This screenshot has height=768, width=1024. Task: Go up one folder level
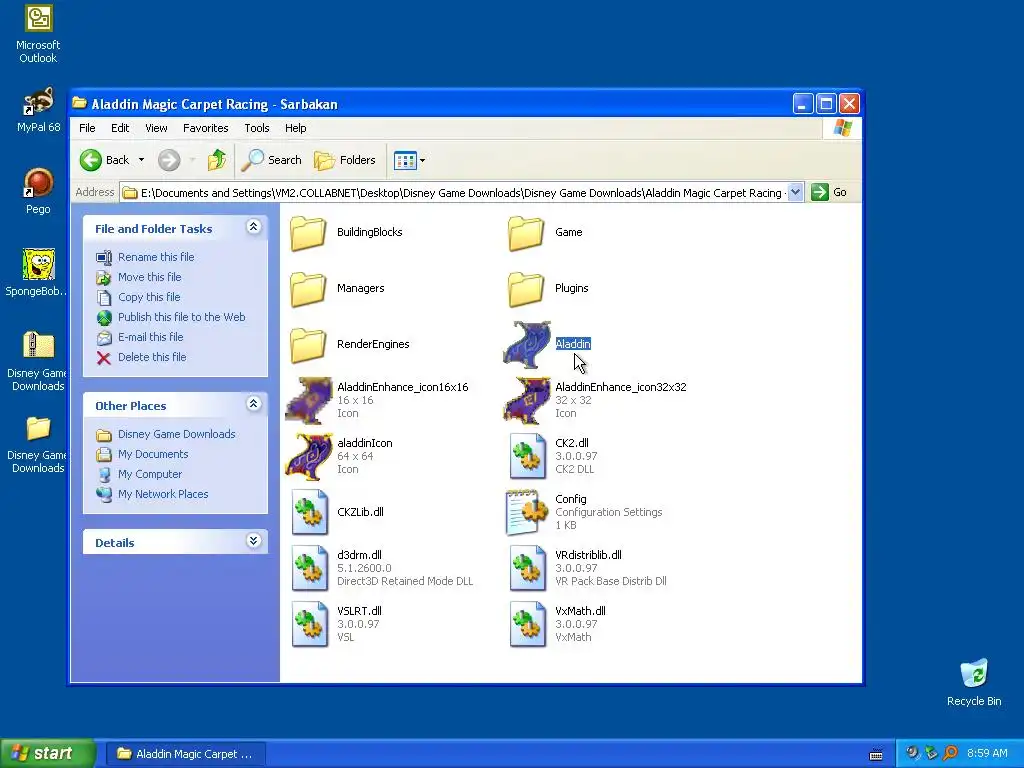point(217,160)
